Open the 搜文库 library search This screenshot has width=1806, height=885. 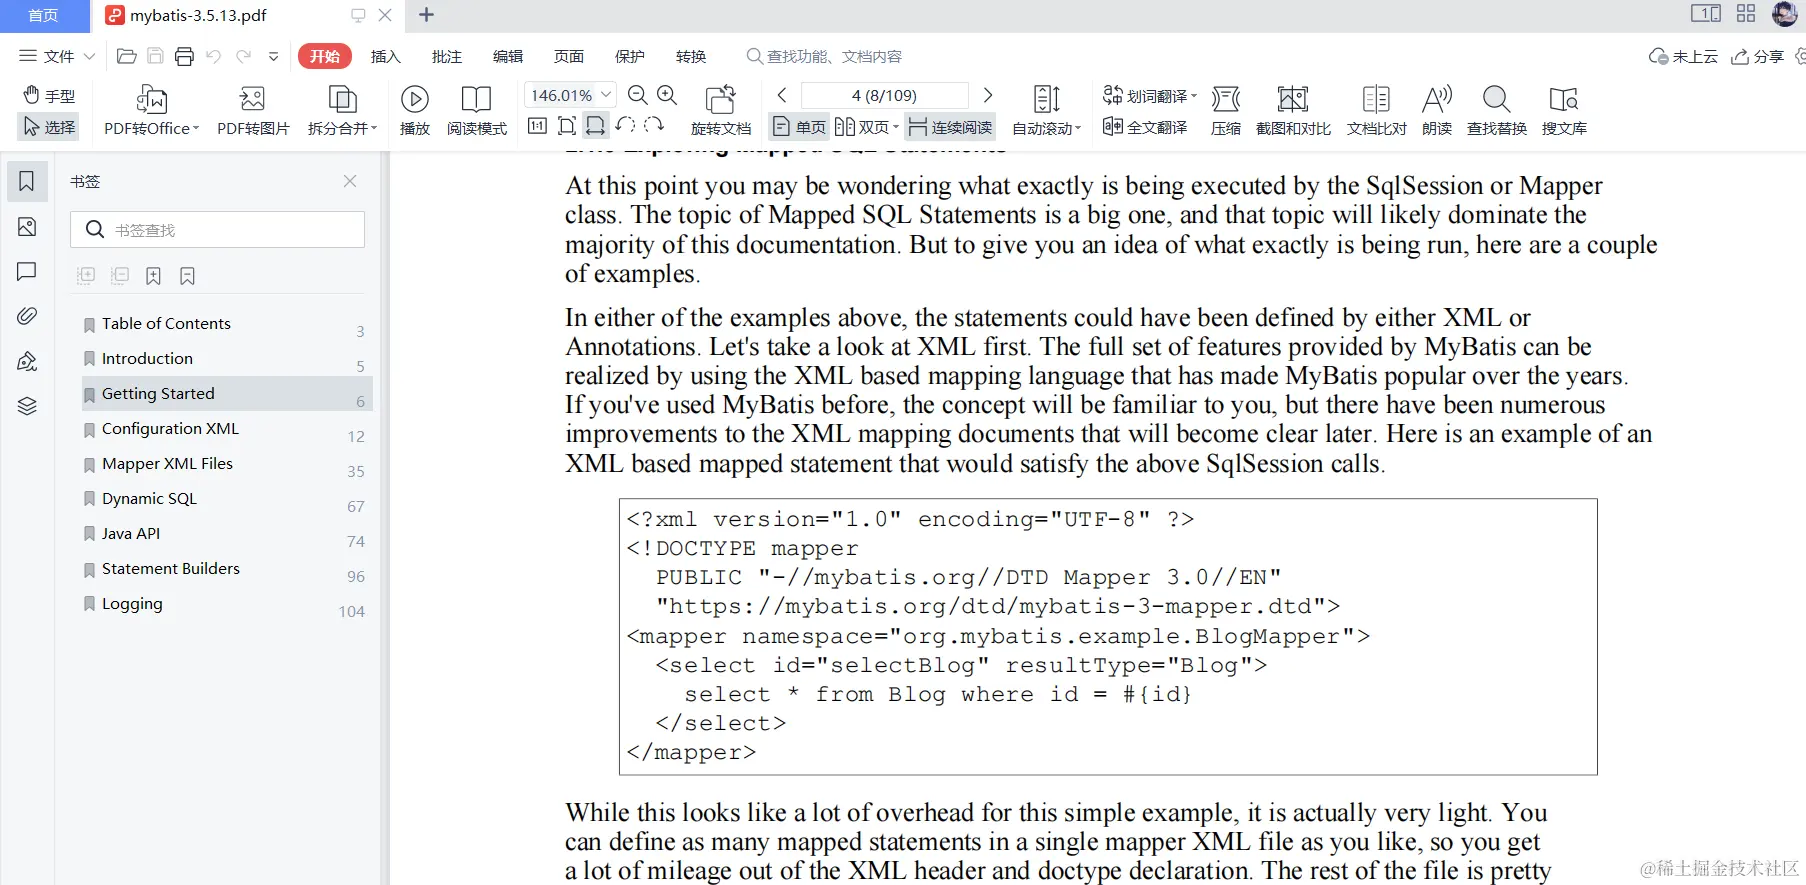point(1564,110)
